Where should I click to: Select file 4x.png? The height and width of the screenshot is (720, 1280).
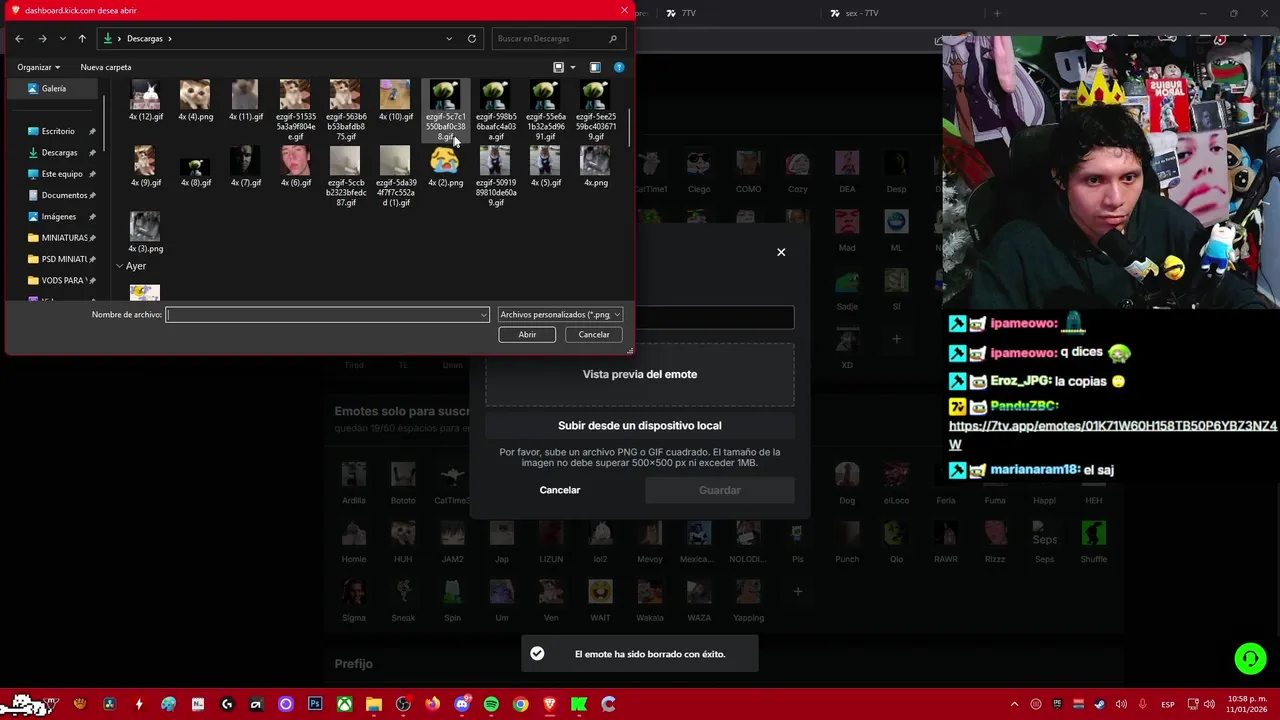coord(595,167)
